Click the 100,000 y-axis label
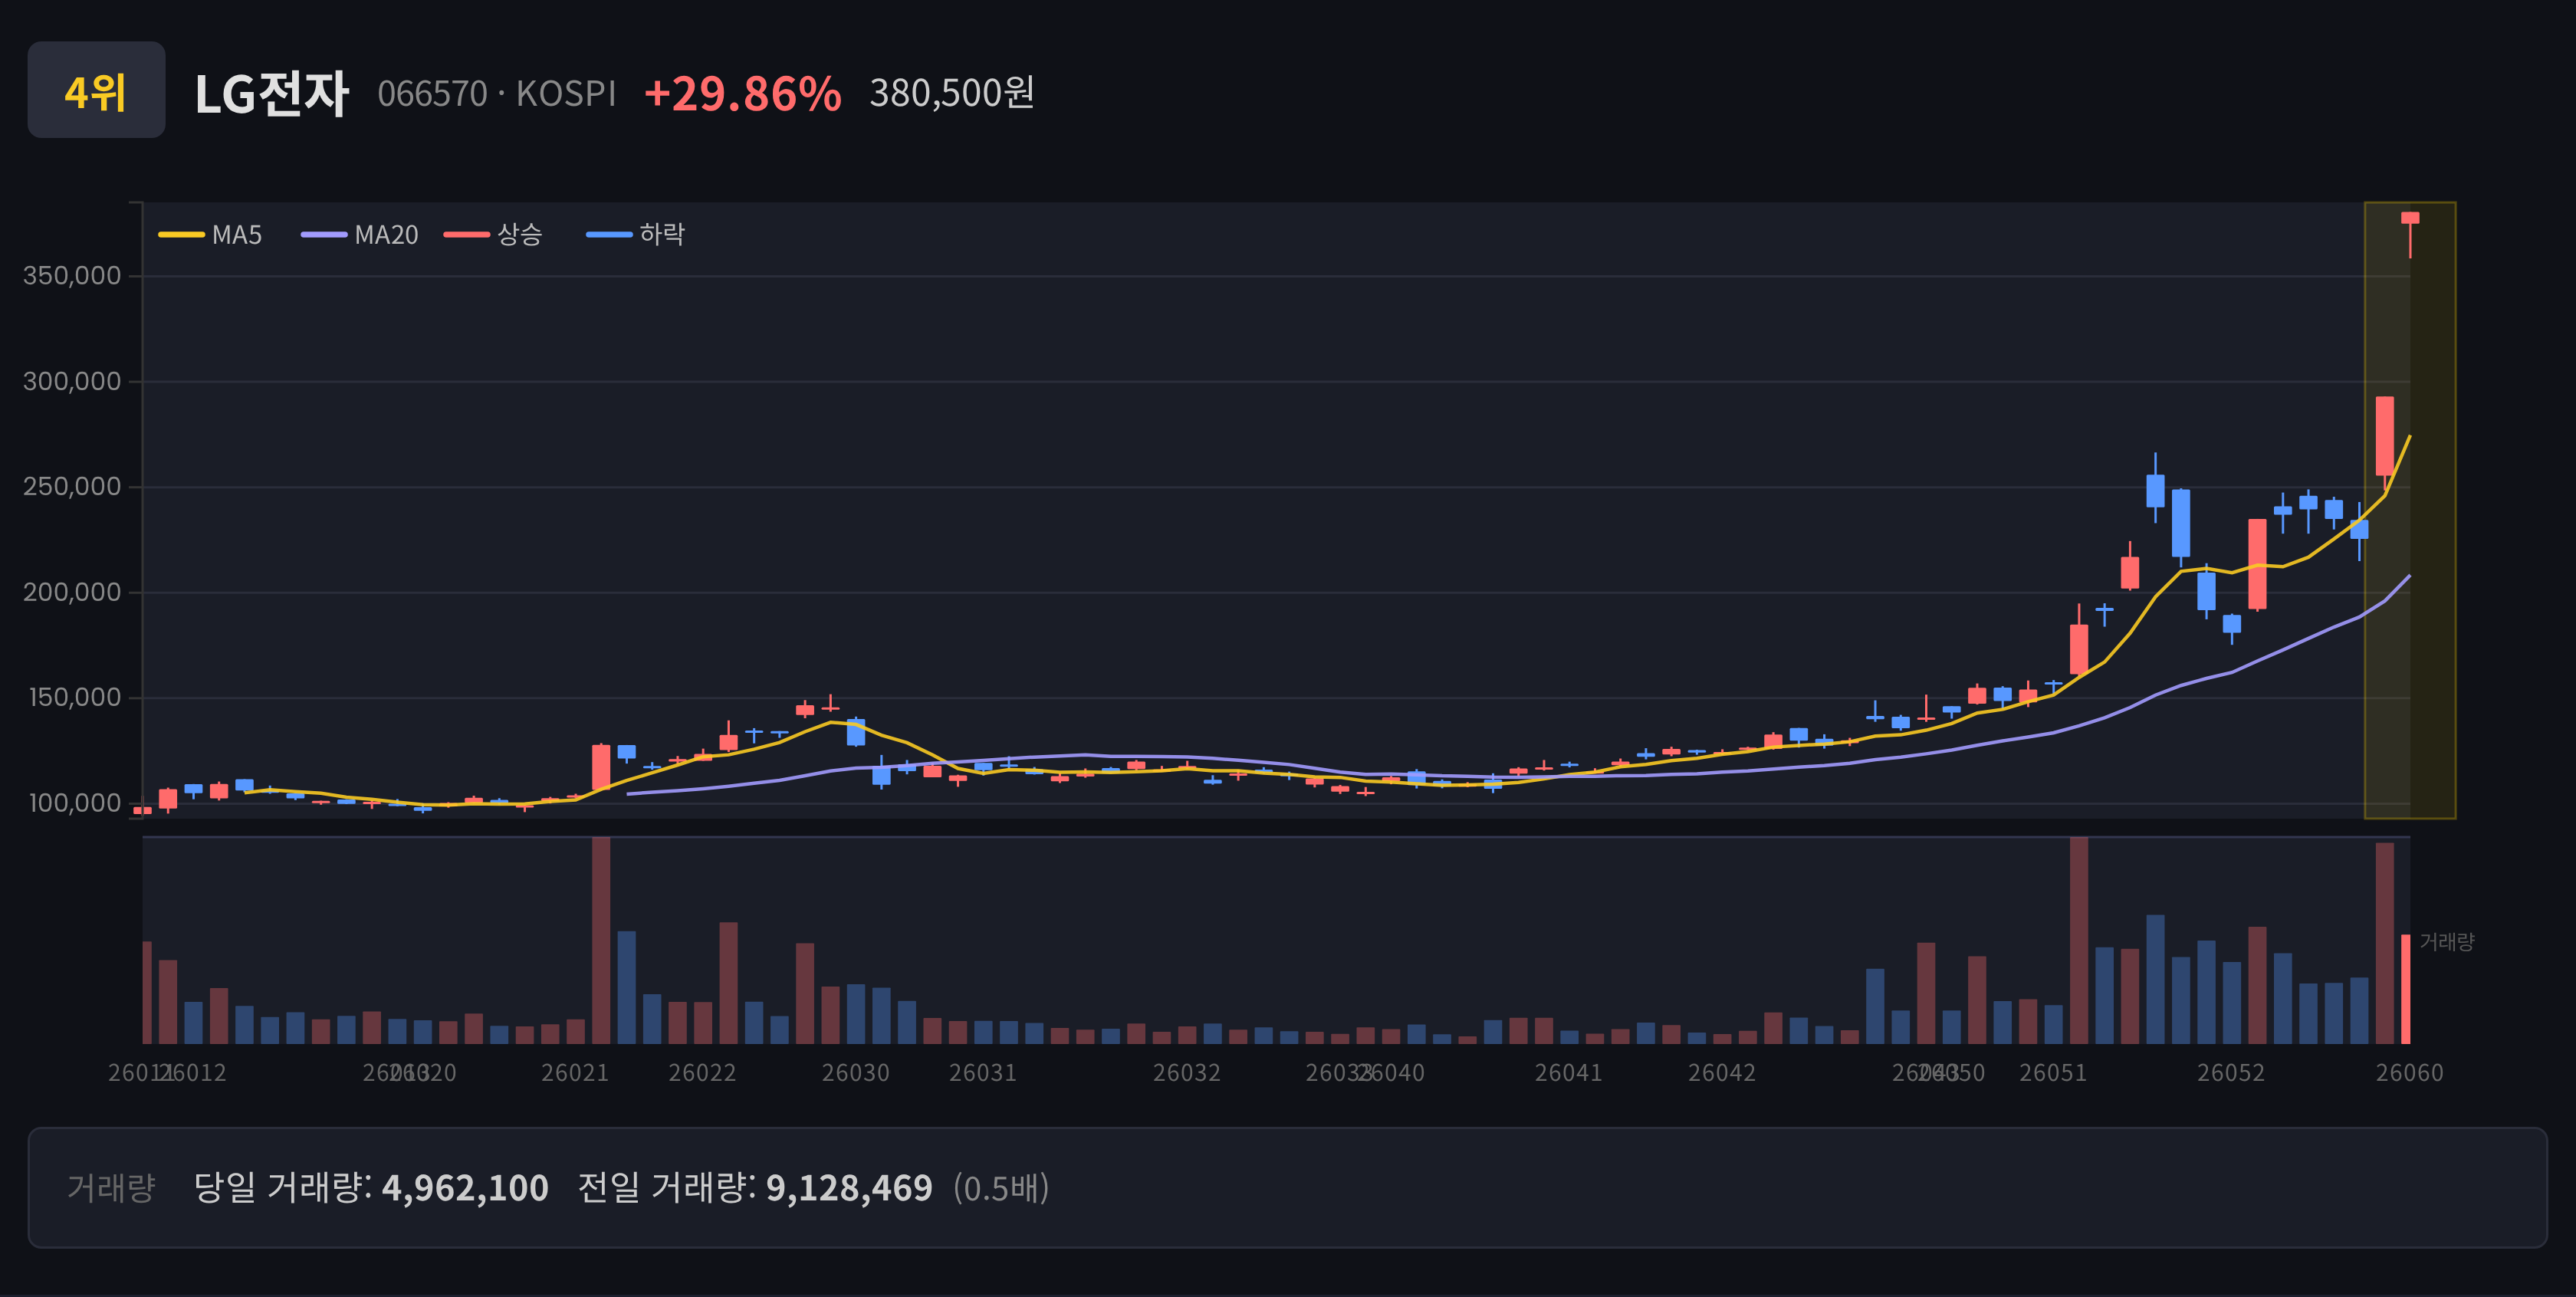Screen dimensions: 2576x1297 pos(75,803)
